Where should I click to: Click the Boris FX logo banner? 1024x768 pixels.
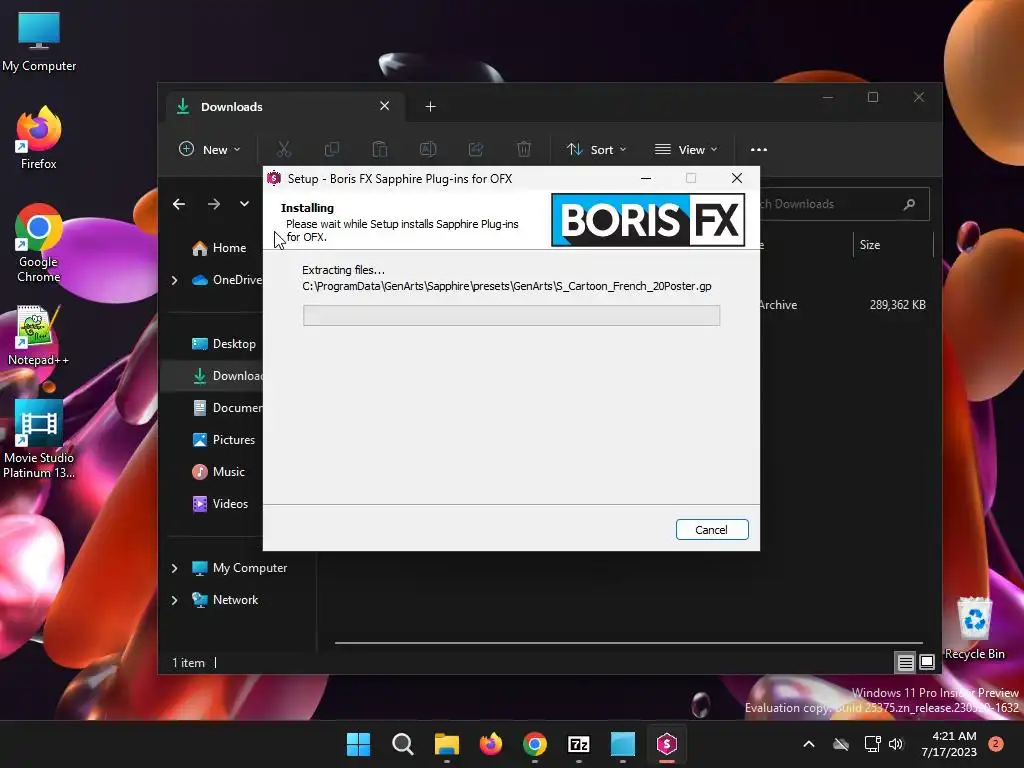coord(648,220)
